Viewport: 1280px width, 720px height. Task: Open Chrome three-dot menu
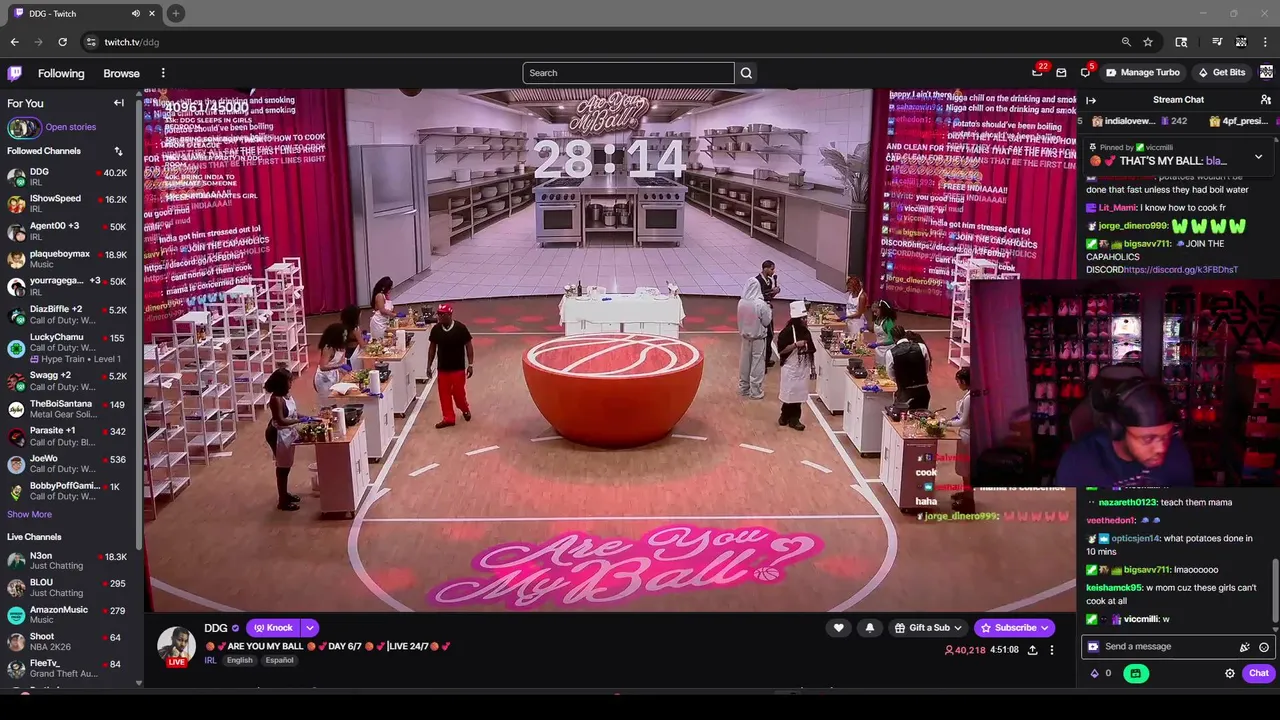pyautogui.click(x=1265, y=42)
